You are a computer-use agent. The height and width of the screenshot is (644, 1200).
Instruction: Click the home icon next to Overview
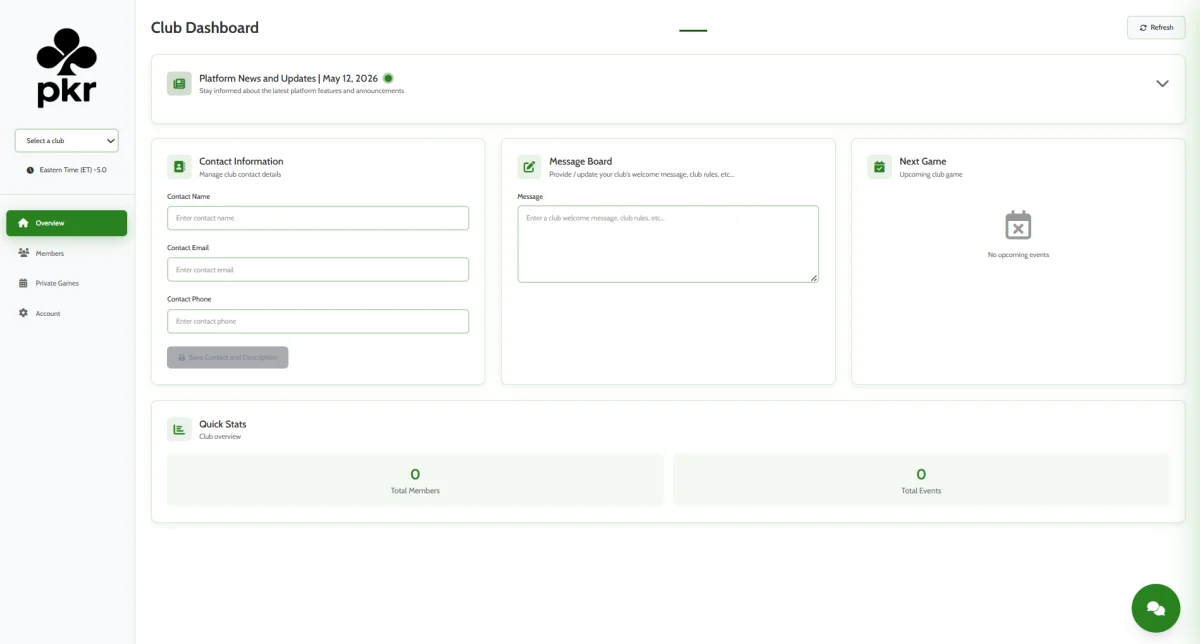point(23,223)
